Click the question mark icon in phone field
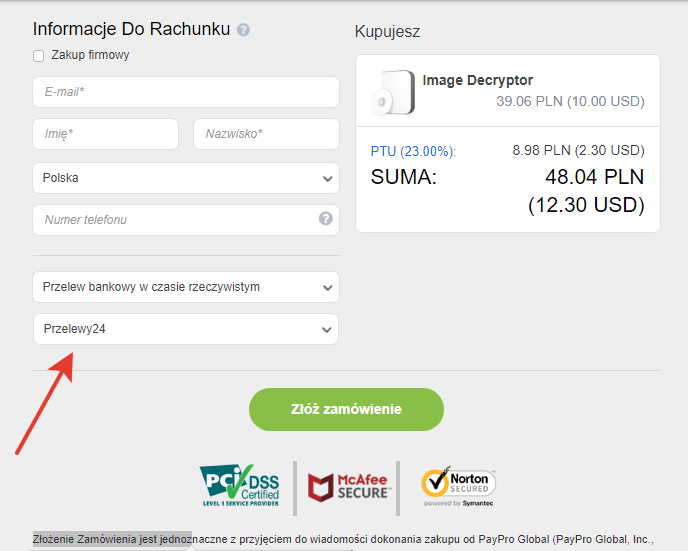Viewport: 688px width, 551px height. click(325, 219)
